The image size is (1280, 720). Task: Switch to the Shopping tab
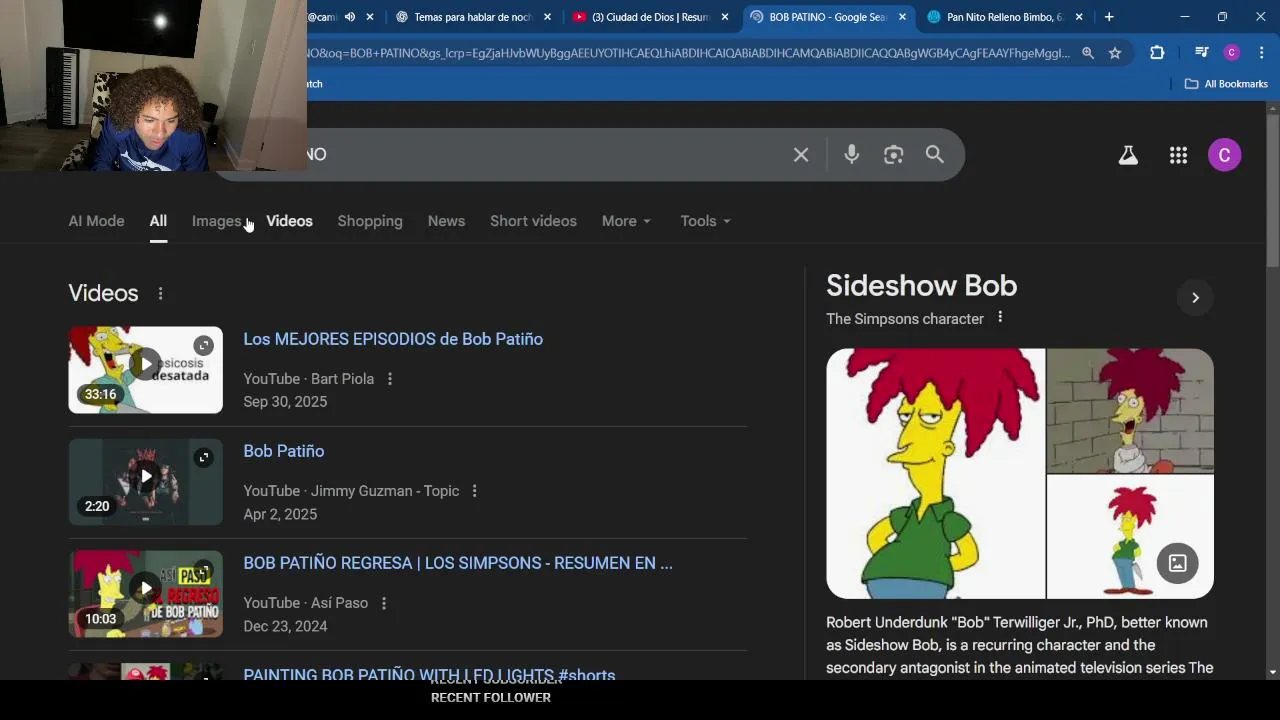[370, 221]
